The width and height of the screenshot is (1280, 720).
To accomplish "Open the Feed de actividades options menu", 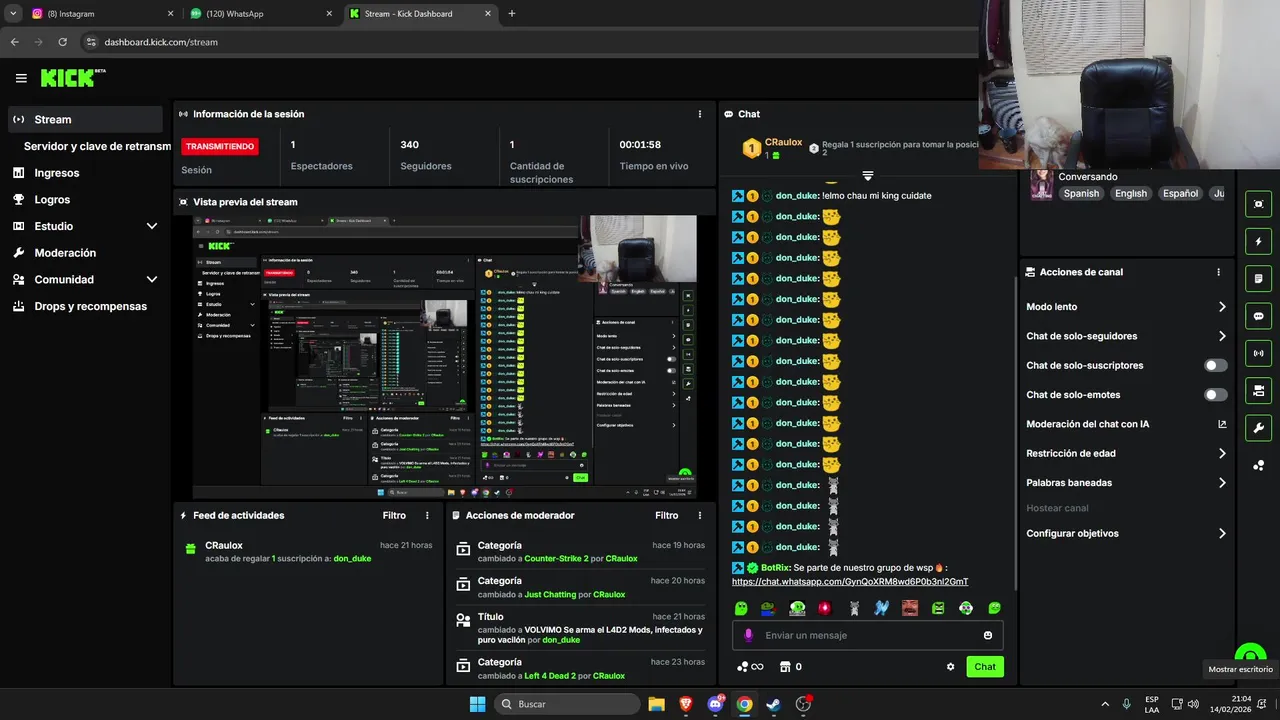I will pos(427,515).
